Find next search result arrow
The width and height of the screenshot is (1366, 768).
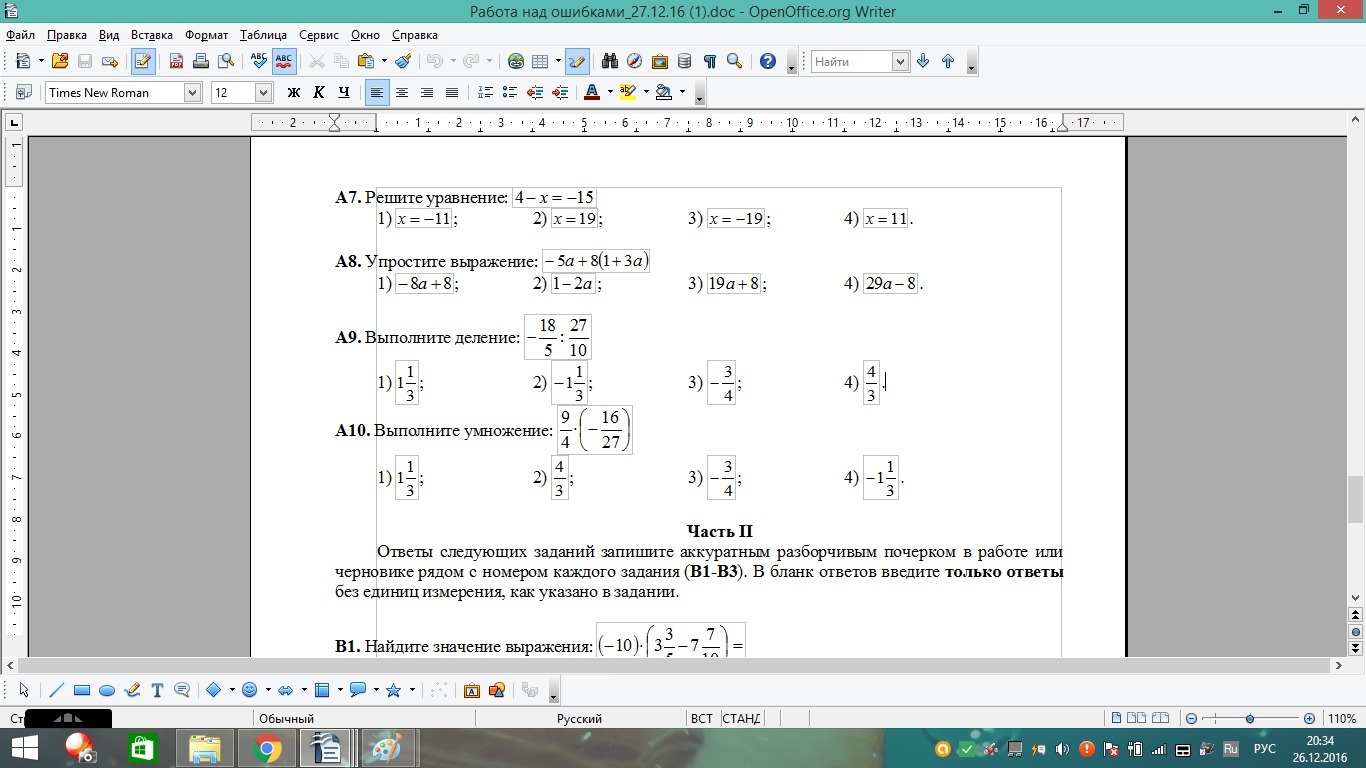pos(923,61)
